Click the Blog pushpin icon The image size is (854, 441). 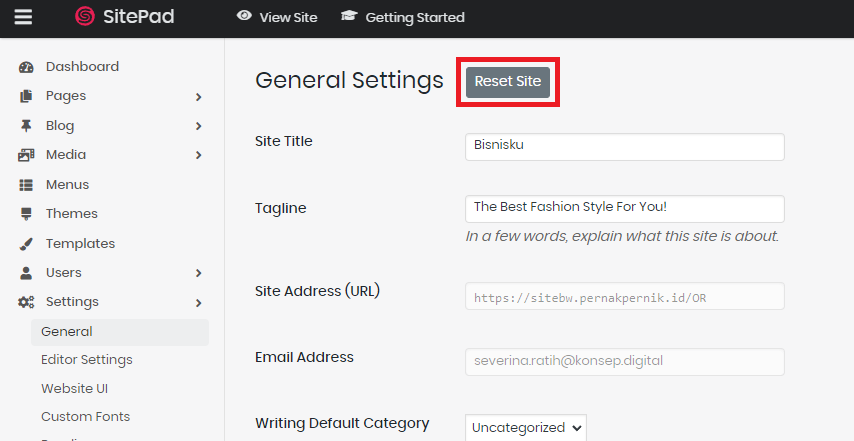27,126
